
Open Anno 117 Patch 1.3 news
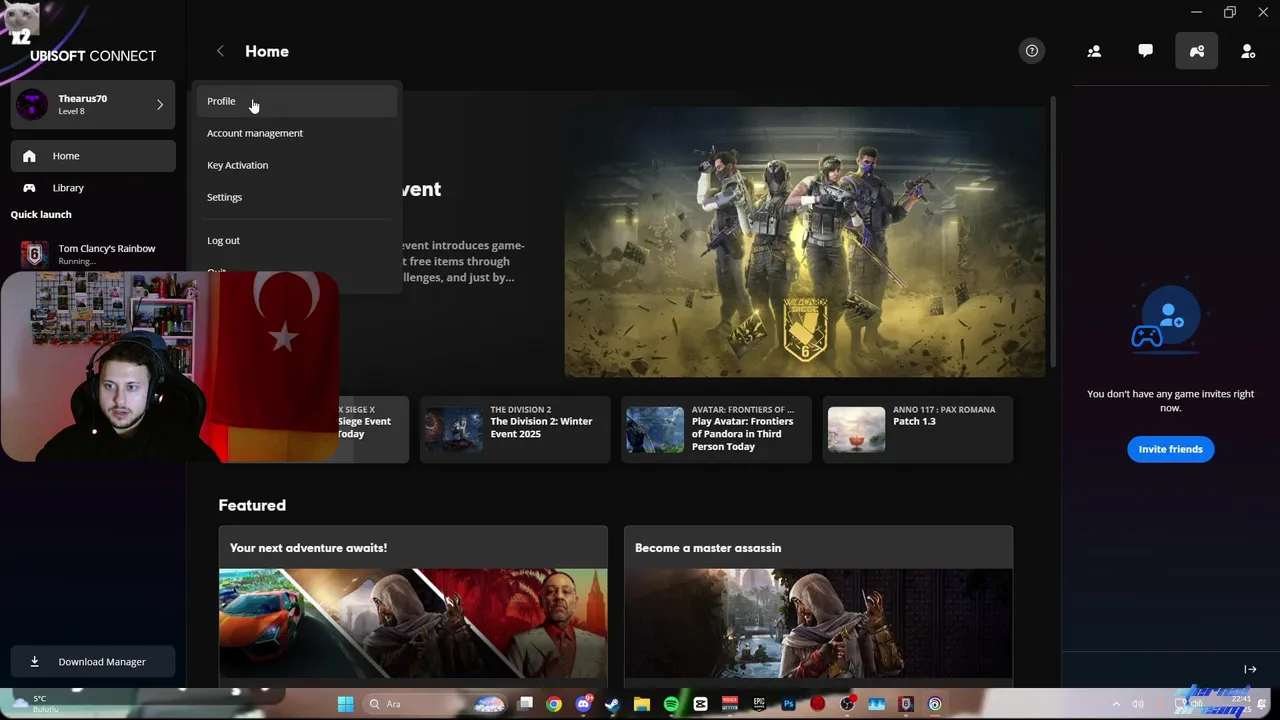[x=918, y=430]
